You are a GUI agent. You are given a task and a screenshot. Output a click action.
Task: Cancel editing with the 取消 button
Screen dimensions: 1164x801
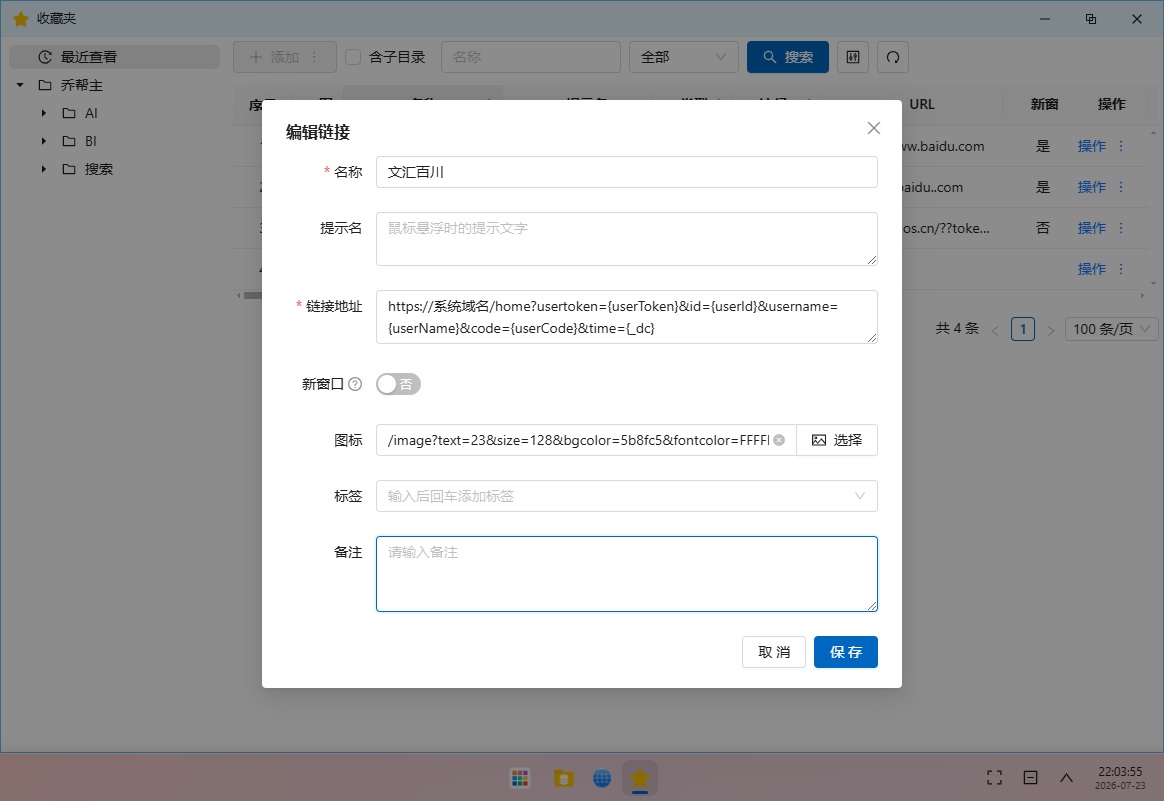pos(774,652)
